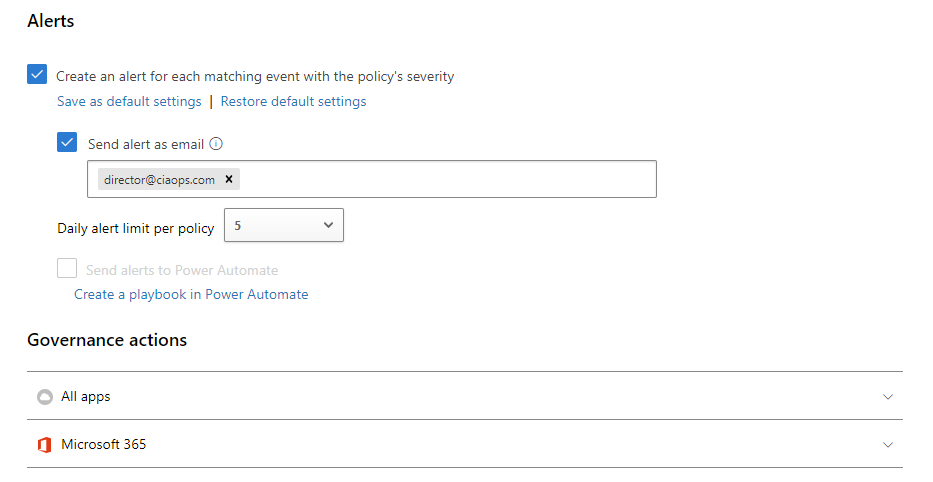This screenshot has width=933, height=482.
Task: Click the Send alert as email label text
Action: tap(146, 144)
